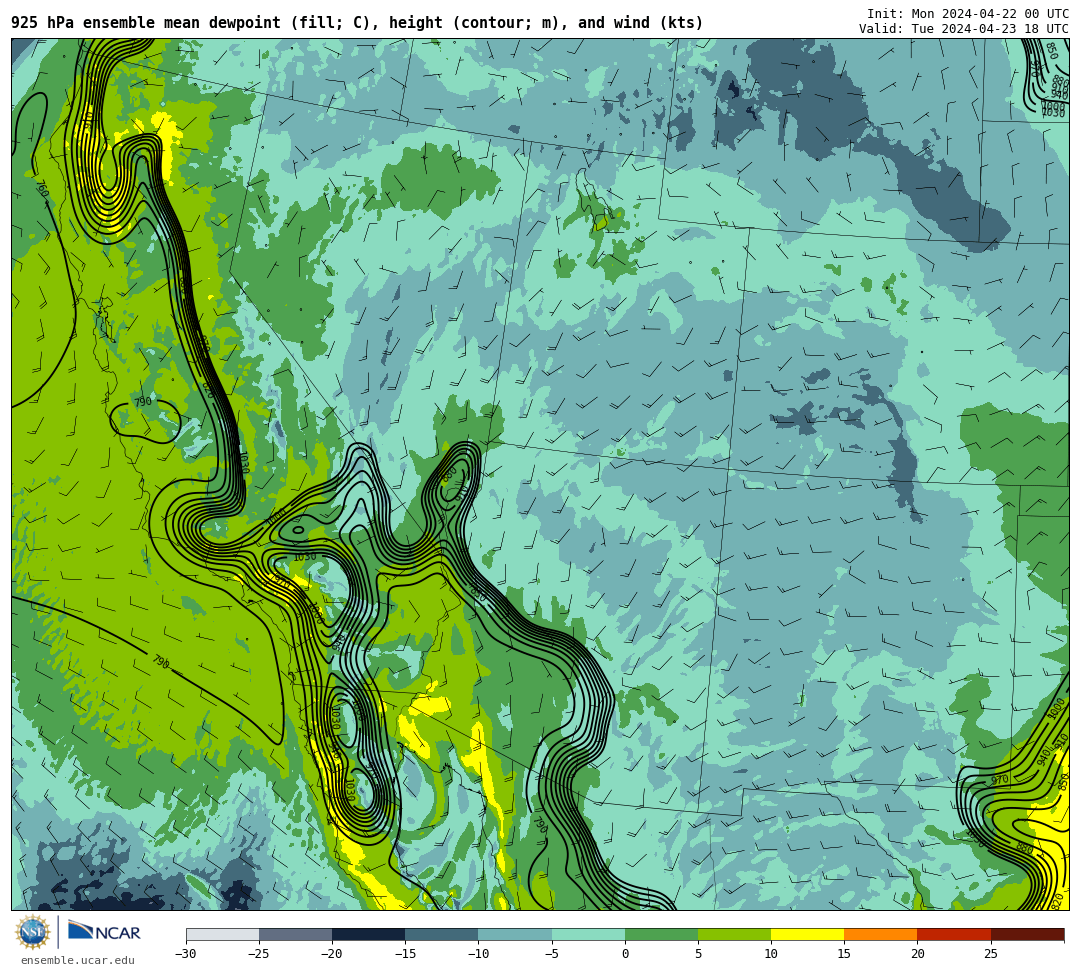This screenshot has width=1080, height=973.
Task: Pick the medium green 0 to 5 swatch
Action: (x=661, y=934)
